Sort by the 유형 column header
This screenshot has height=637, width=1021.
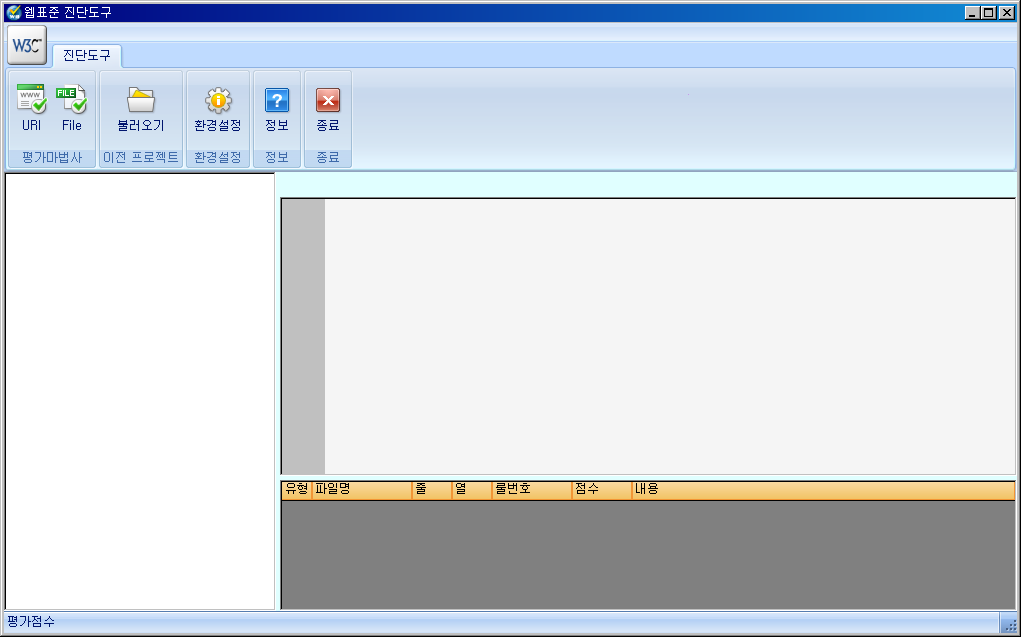click(x=297, y=489)
